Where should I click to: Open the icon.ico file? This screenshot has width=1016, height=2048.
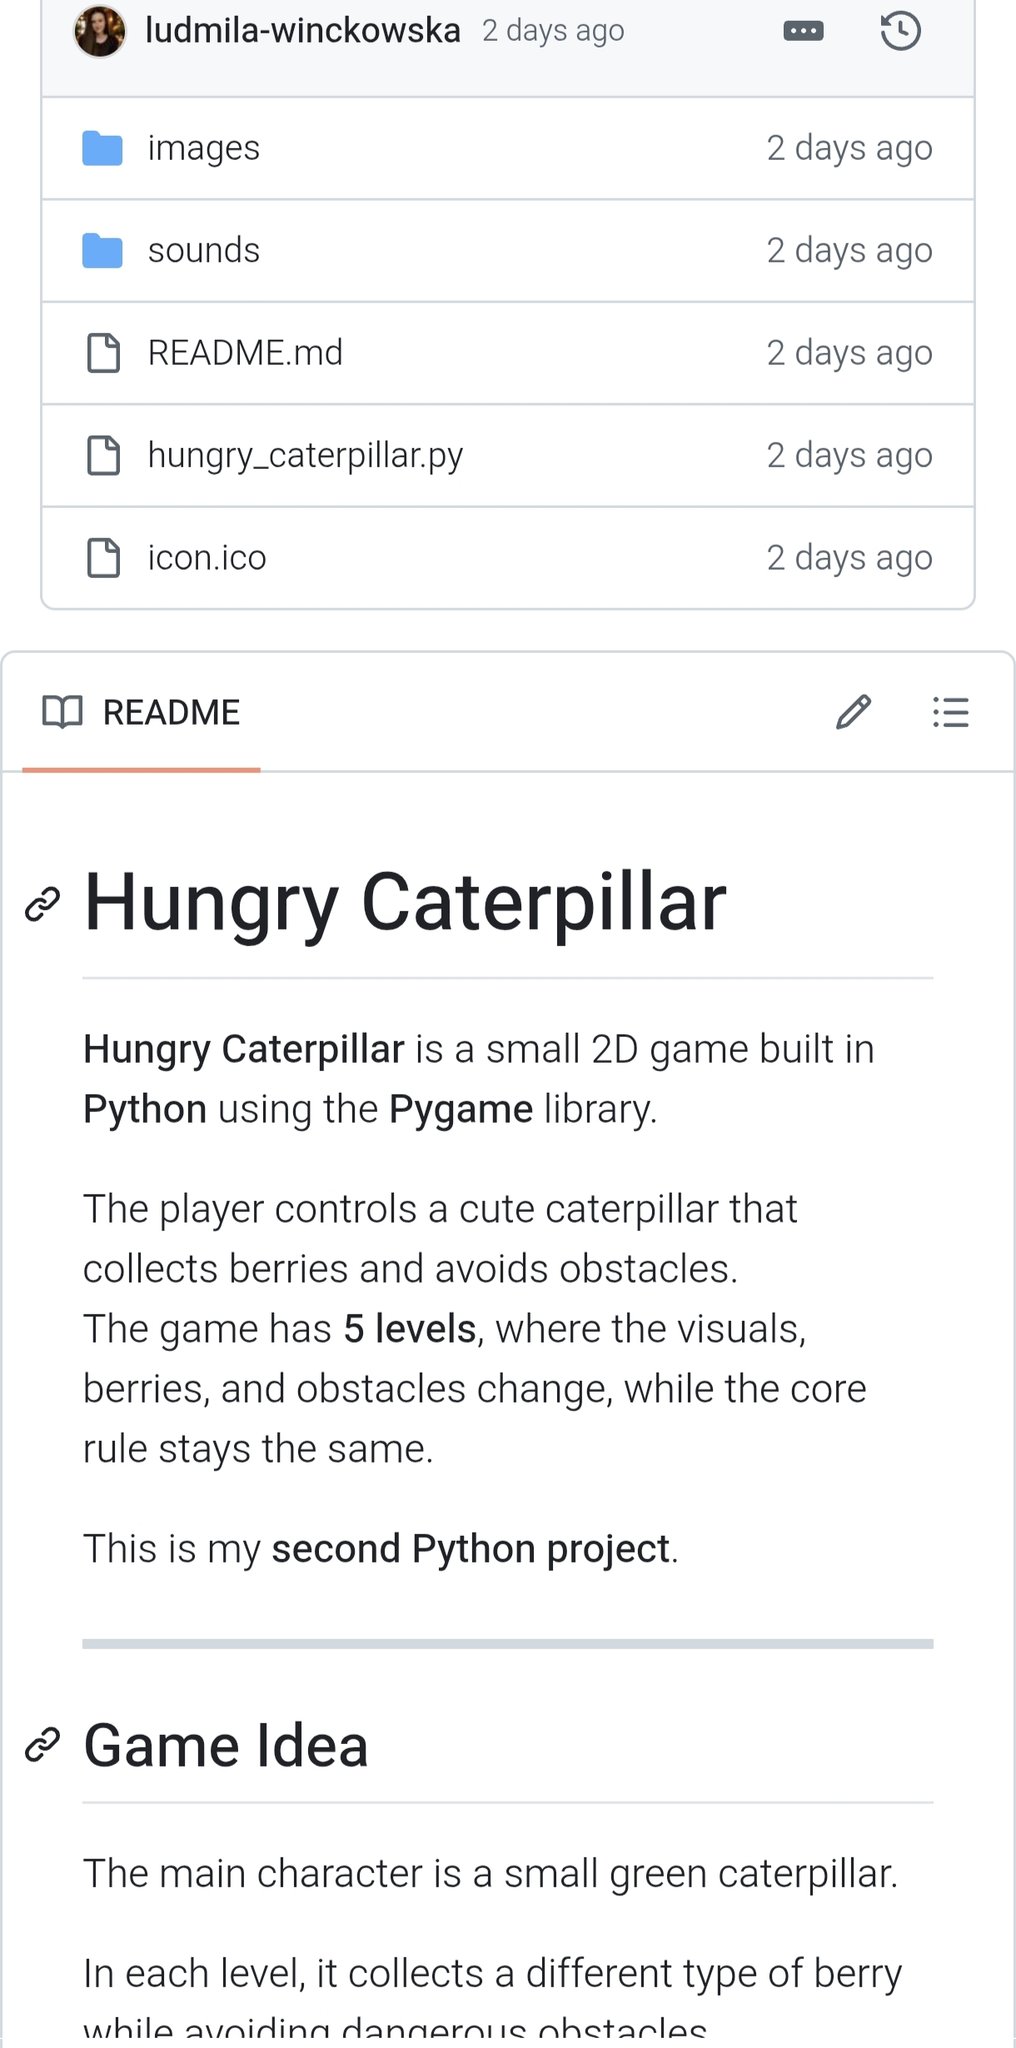(x=207, y=557)
